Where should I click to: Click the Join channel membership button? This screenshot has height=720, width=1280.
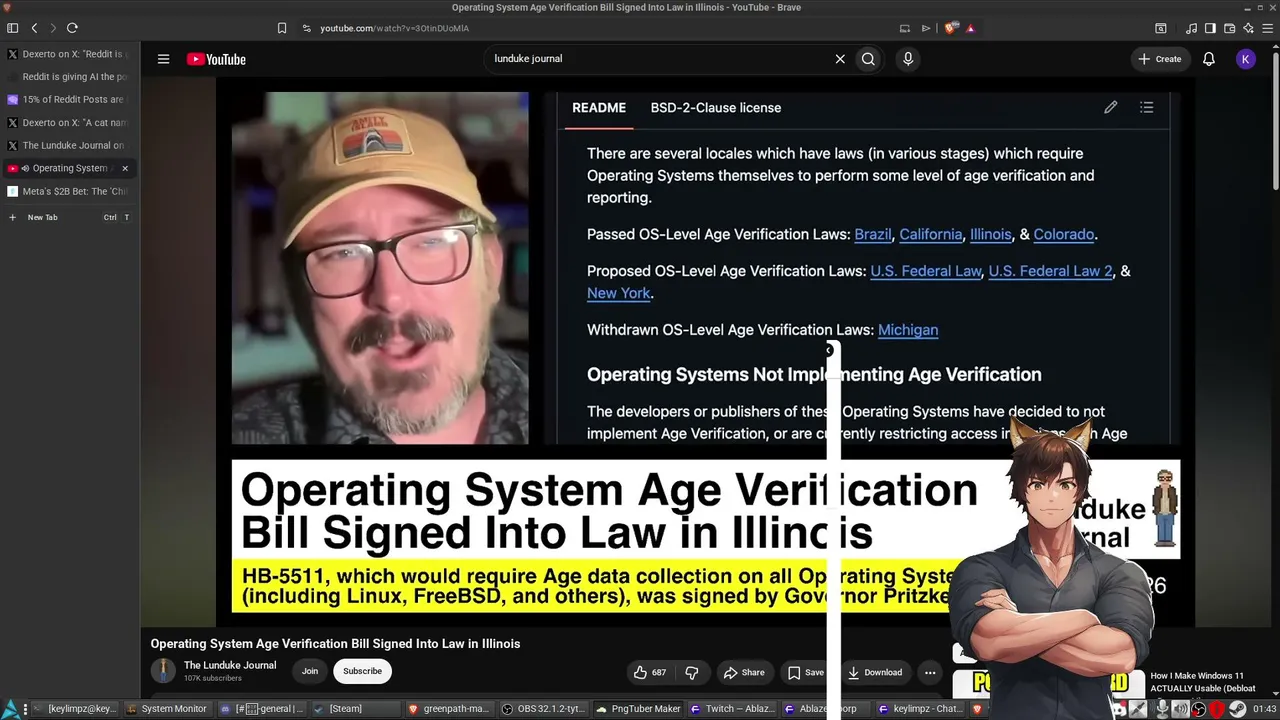310,671
